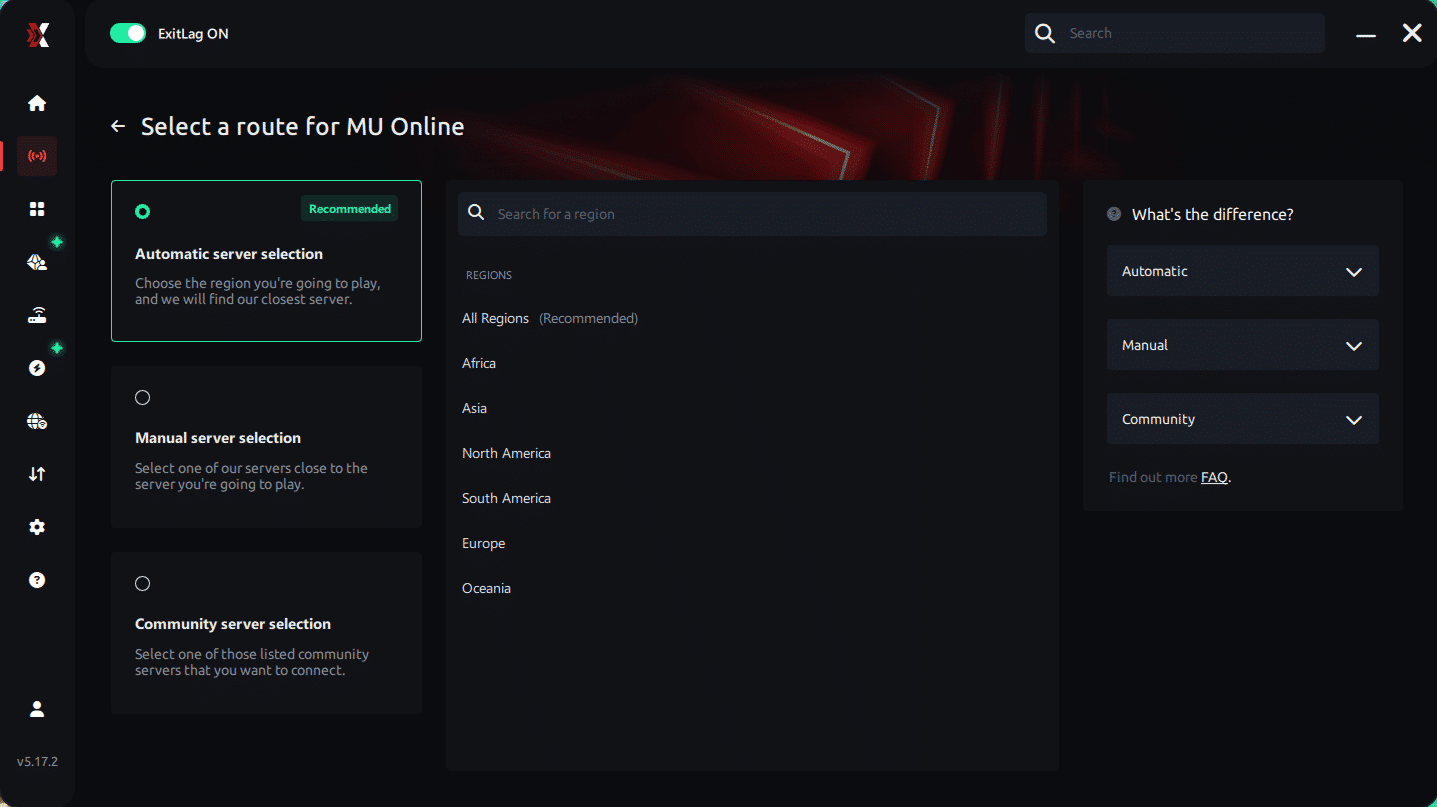Click the green Recommended badge
The image size is (1437, 807).
(350, 209)
